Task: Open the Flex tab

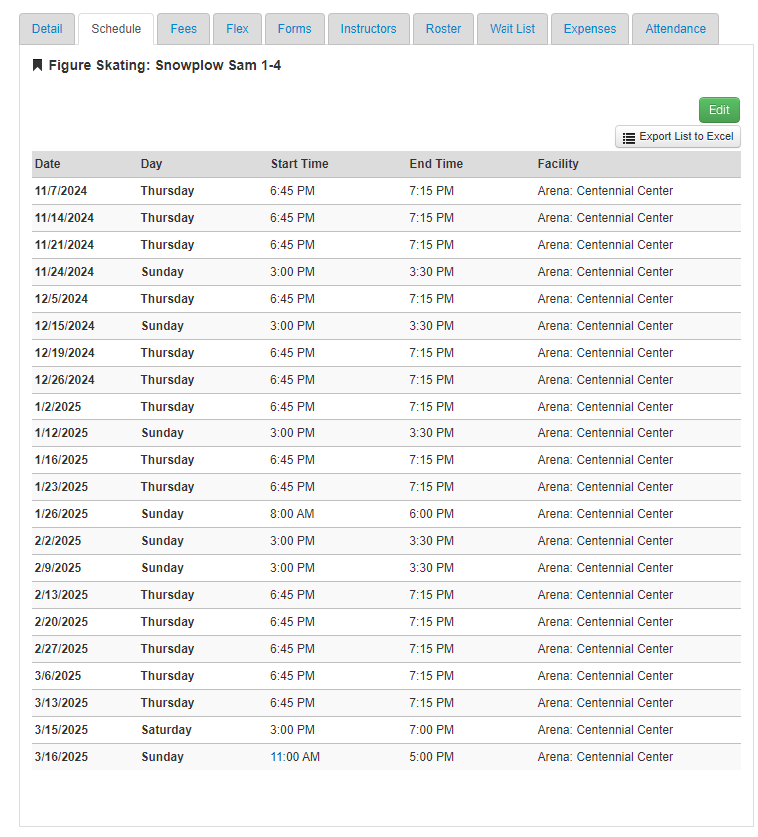Action: tap(237, 29)
